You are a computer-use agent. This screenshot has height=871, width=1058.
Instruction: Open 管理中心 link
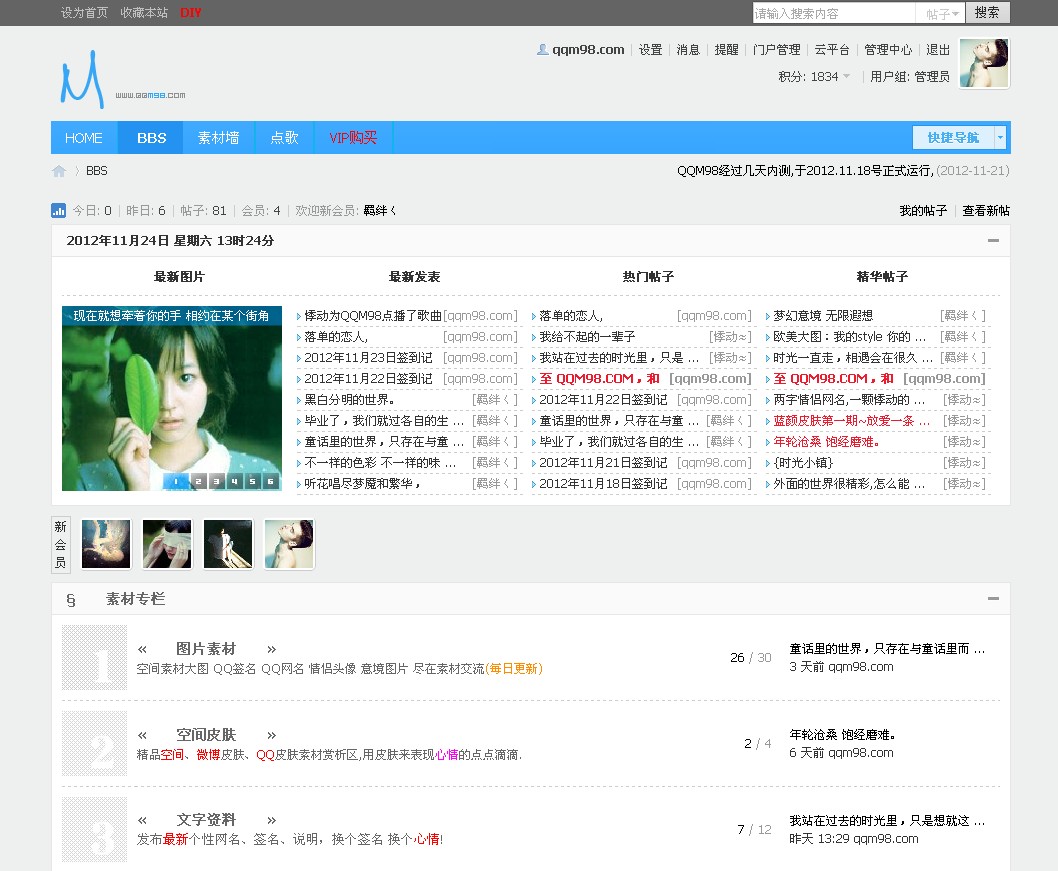(888, 49)
